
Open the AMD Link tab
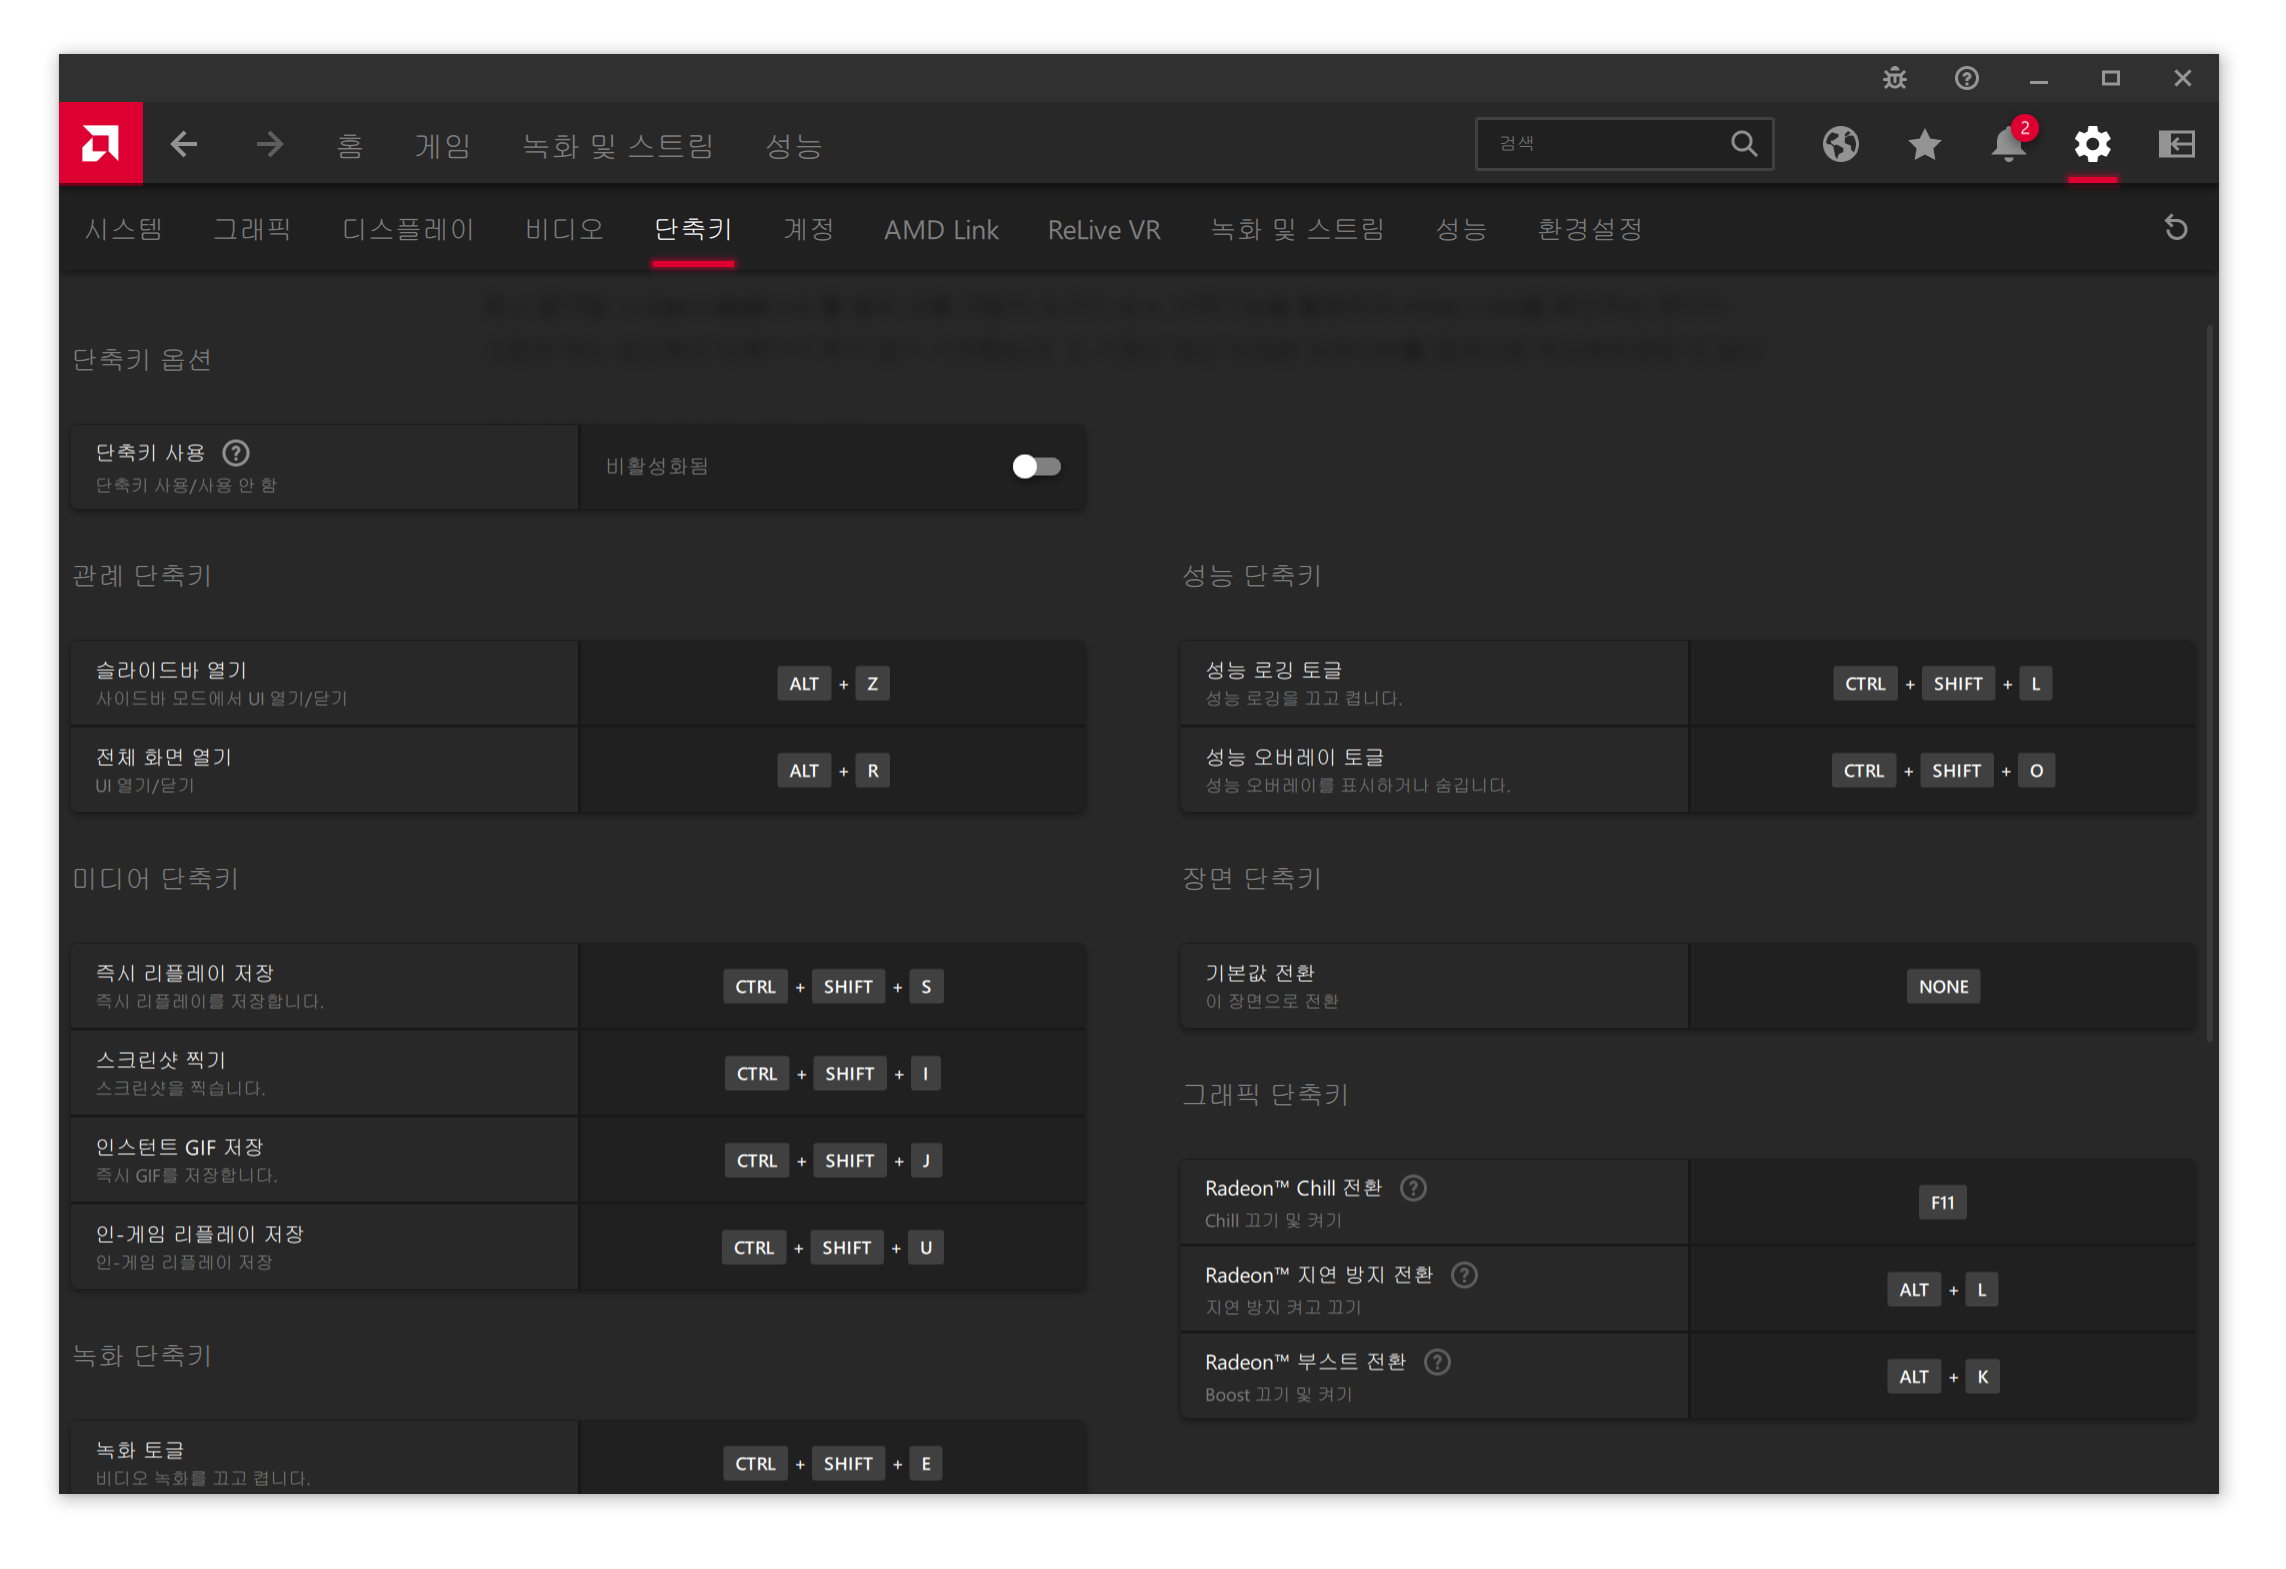(x=940, y=230)
